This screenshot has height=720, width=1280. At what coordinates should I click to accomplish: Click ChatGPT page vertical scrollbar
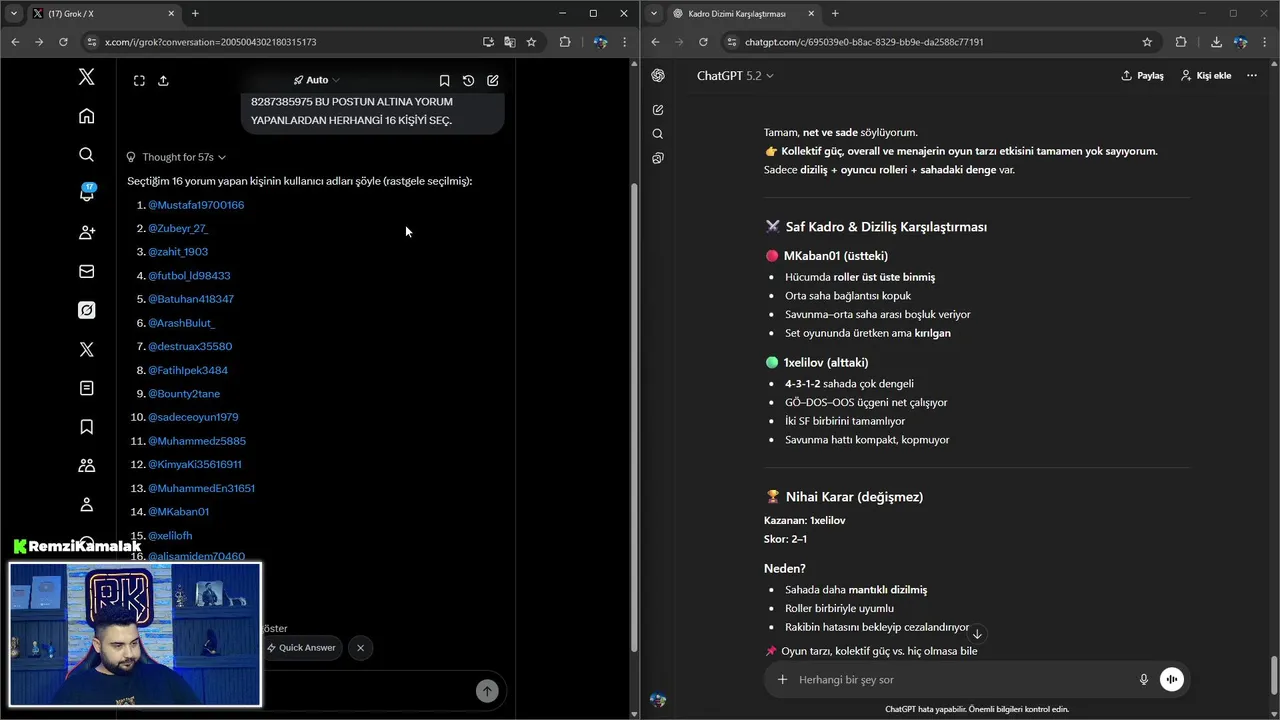(x=1274, y=677)
